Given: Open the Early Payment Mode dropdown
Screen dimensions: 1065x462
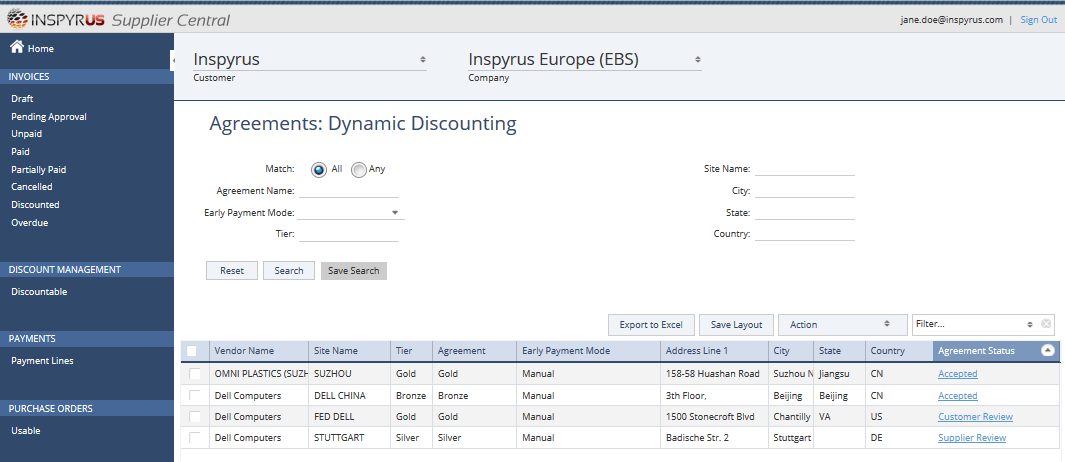Looking at the screenshot, I should pyautogui.click(x=350, y=213).
